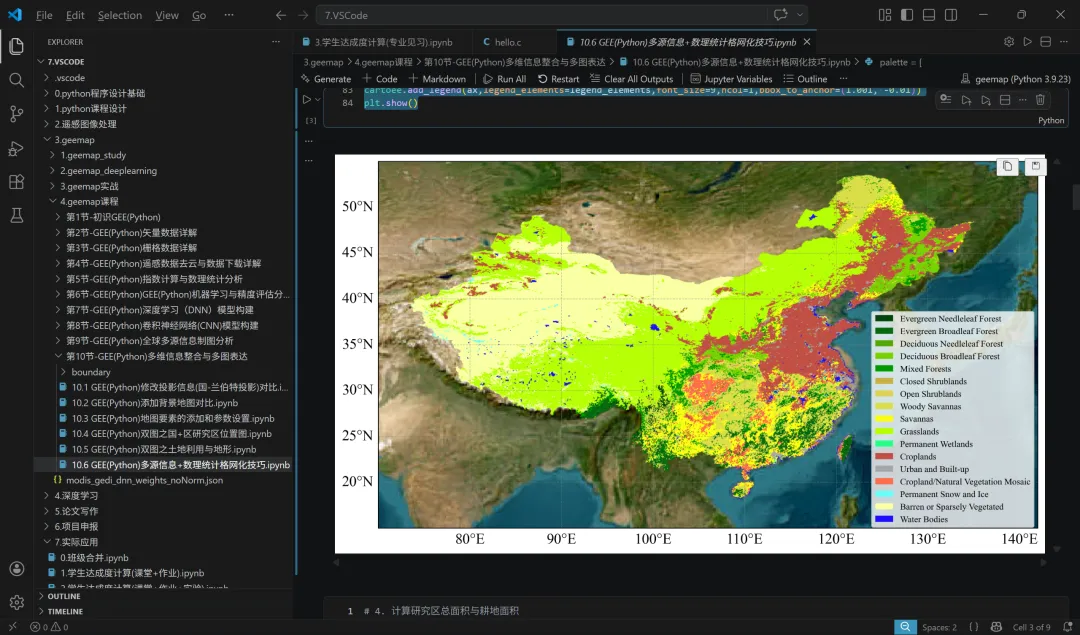Open 10.3 GEE(Python)地图要素的添加和参数设置.ipynb file
The height and width of the screenshot is (635, 1080).
173,418
